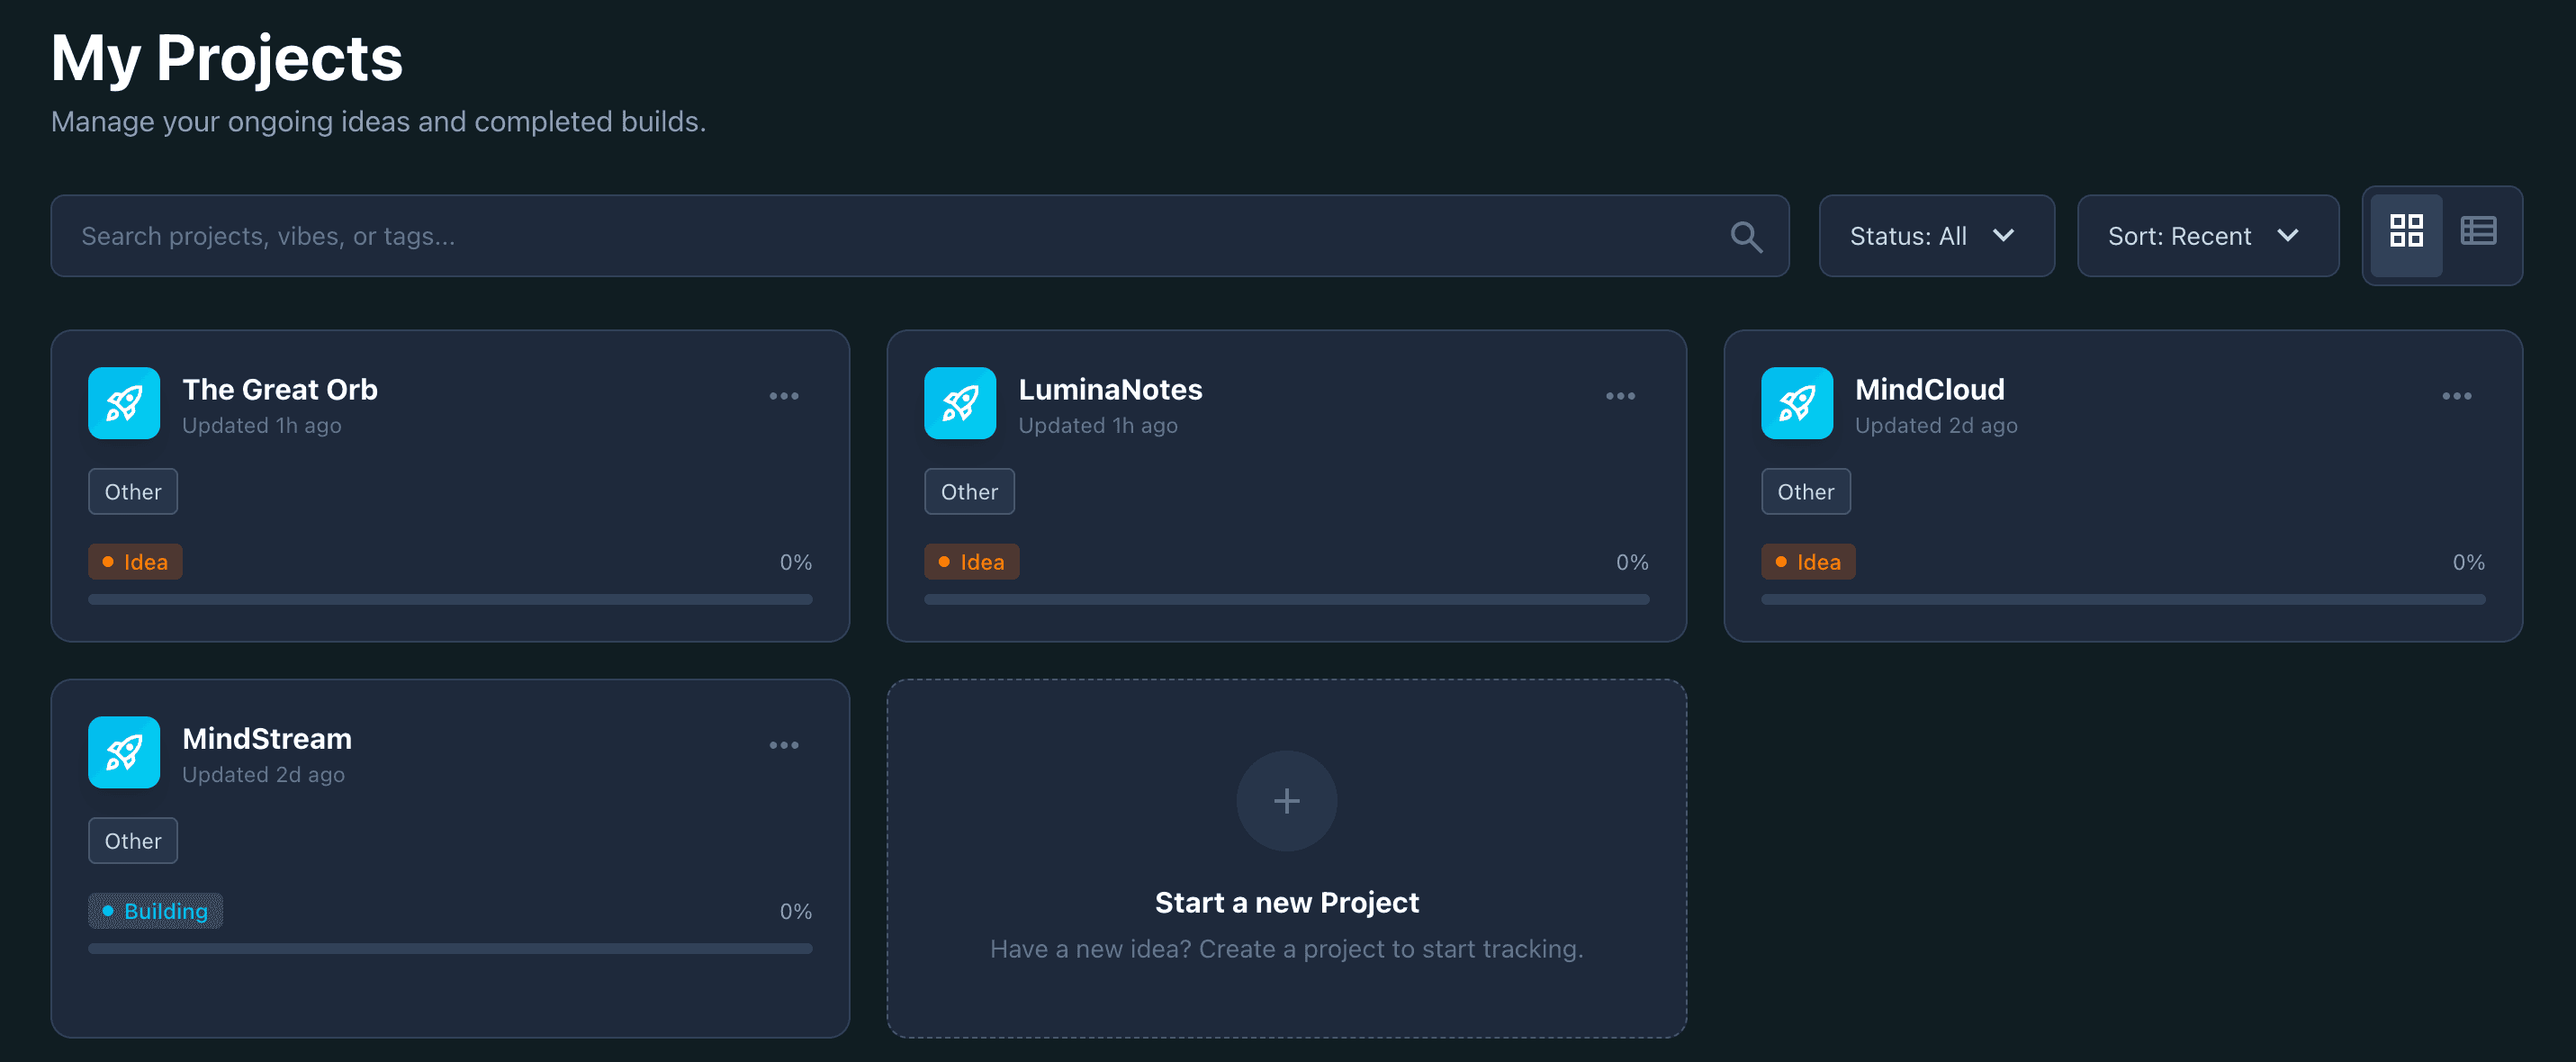Click the project search input field

pos(700,236)
